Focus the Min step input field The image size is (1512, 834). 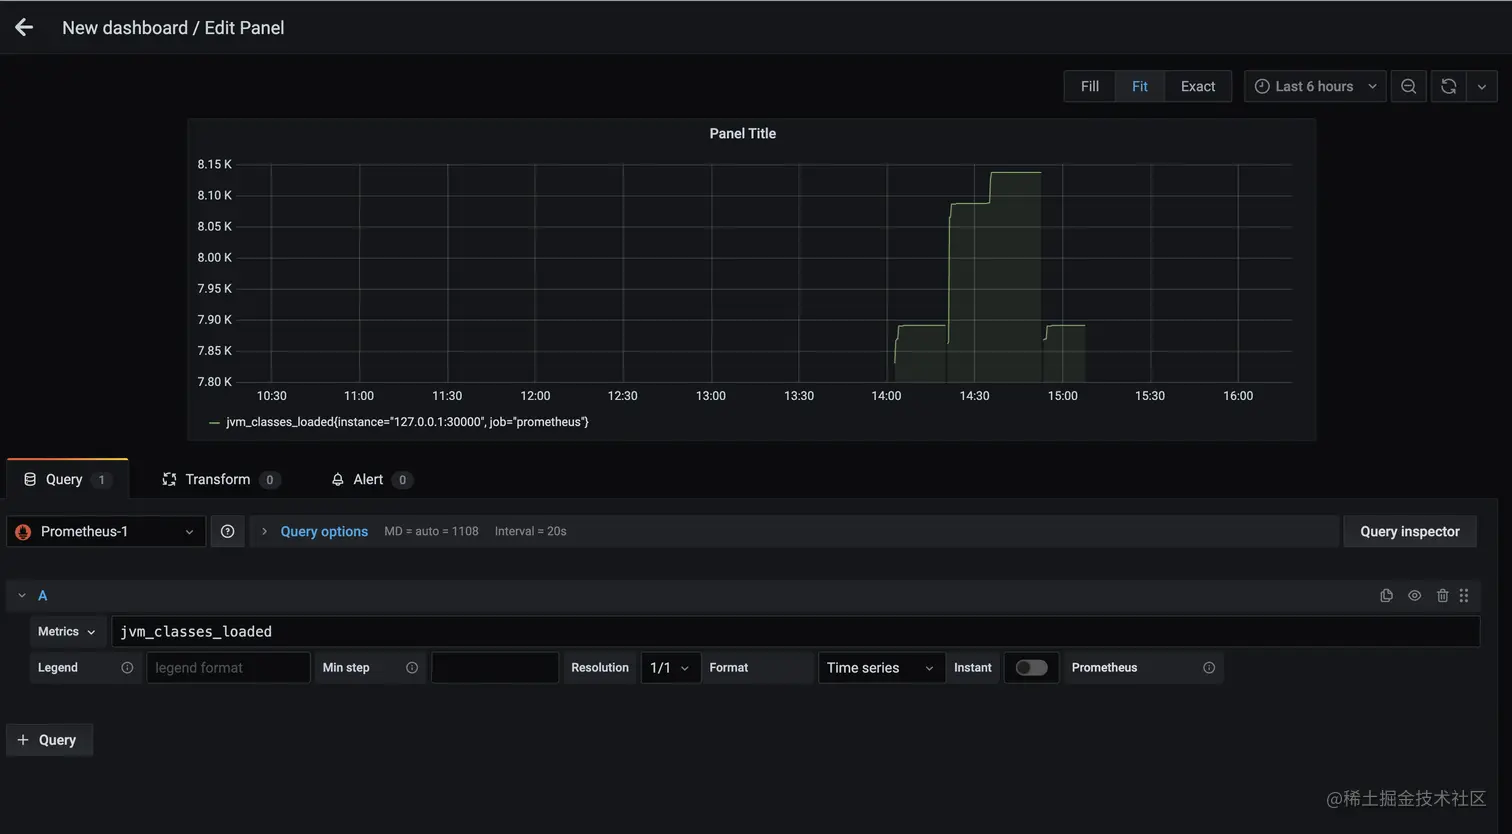(494, 667)
